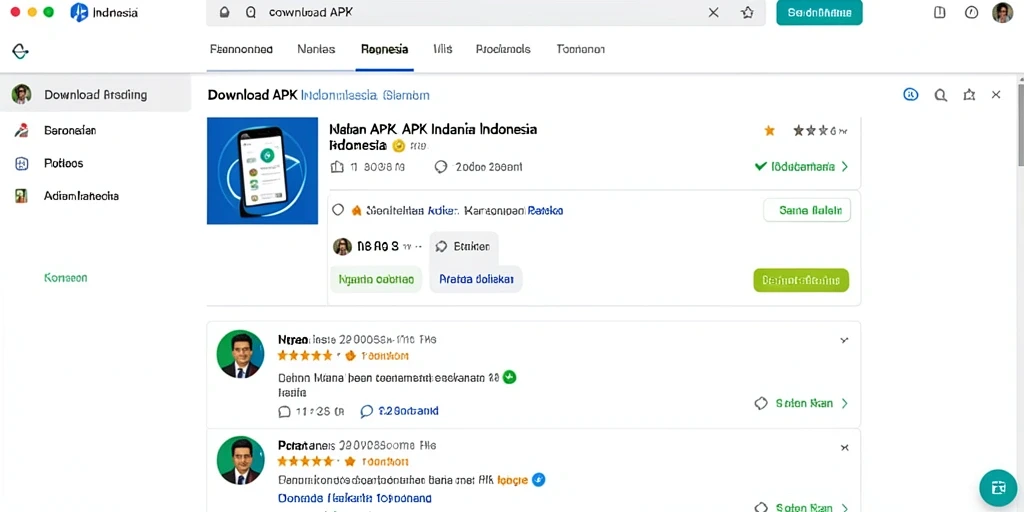Image resolution: width=1024 pixels, height=512 pixels.
Task: Expand the first review's chevron
Action: pos(844,340)
